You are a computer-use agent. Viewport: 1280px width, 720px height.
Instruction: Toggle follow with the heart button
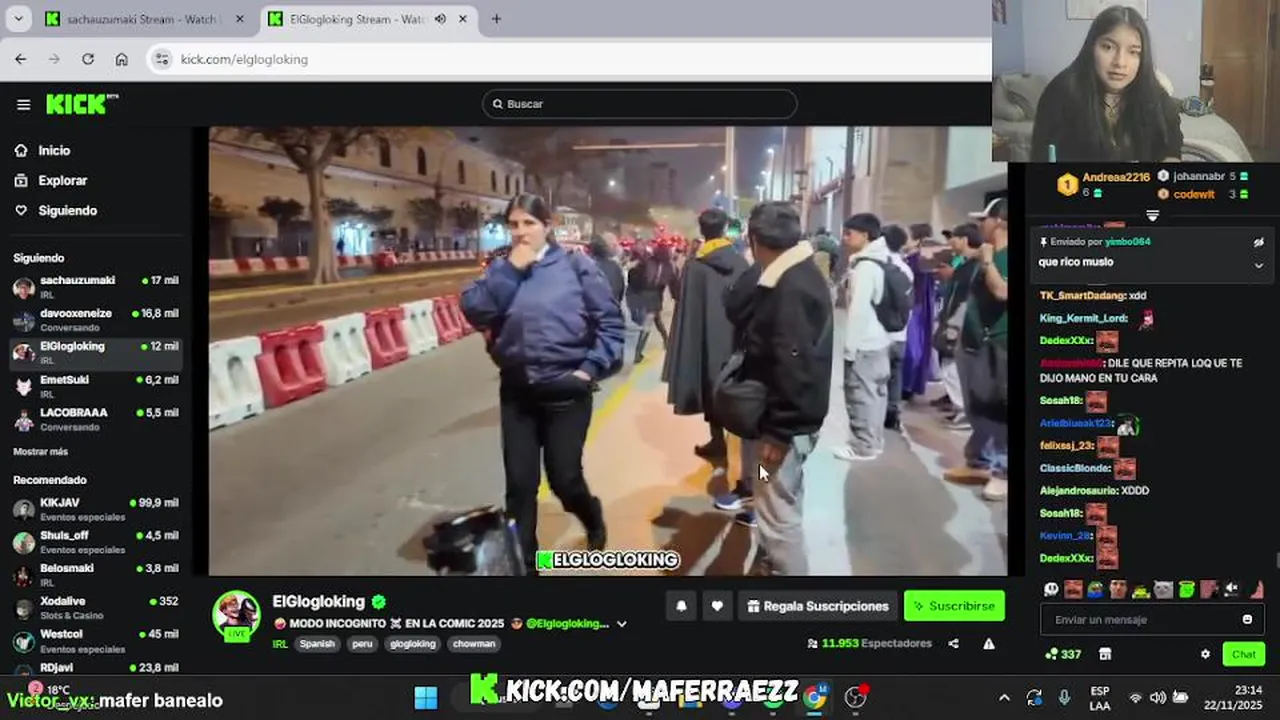coord(717,606)
